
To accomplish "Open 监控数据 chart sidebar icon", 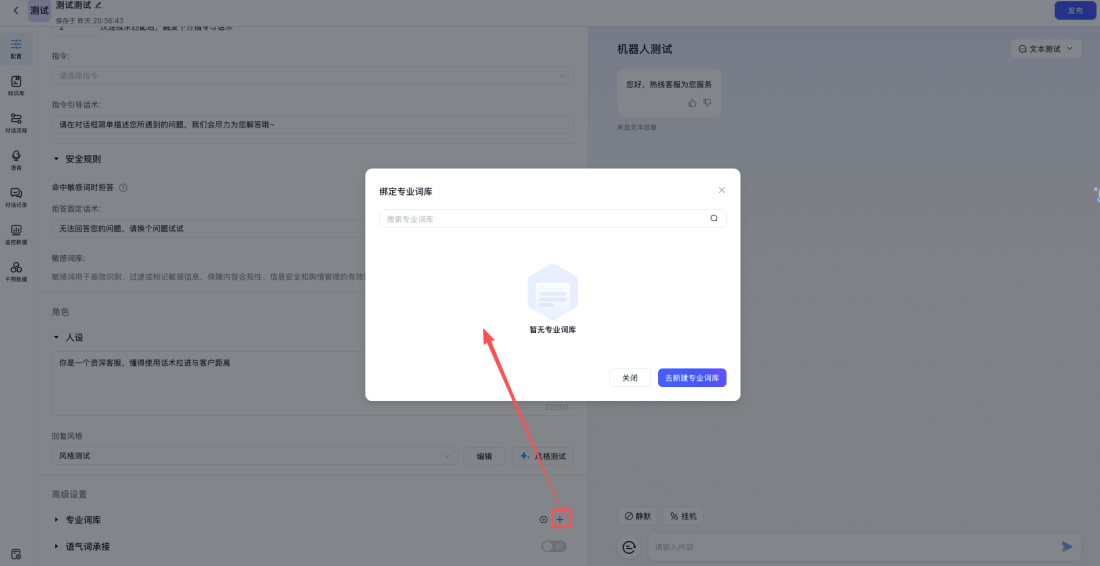I will click(x=16, y=234).
